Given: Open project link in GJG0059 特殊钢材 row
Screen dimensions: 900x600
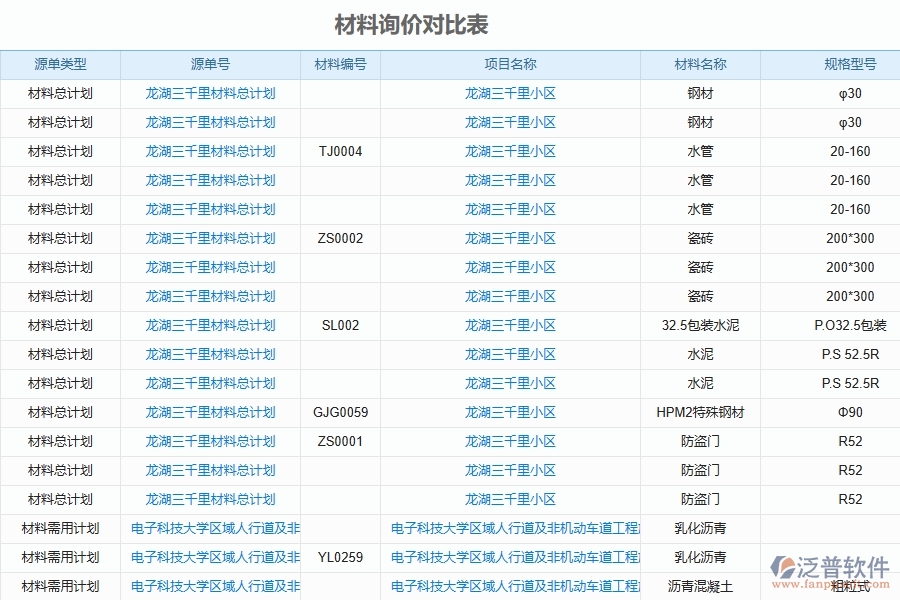Looking at the screenshot, I should [510, 412].
